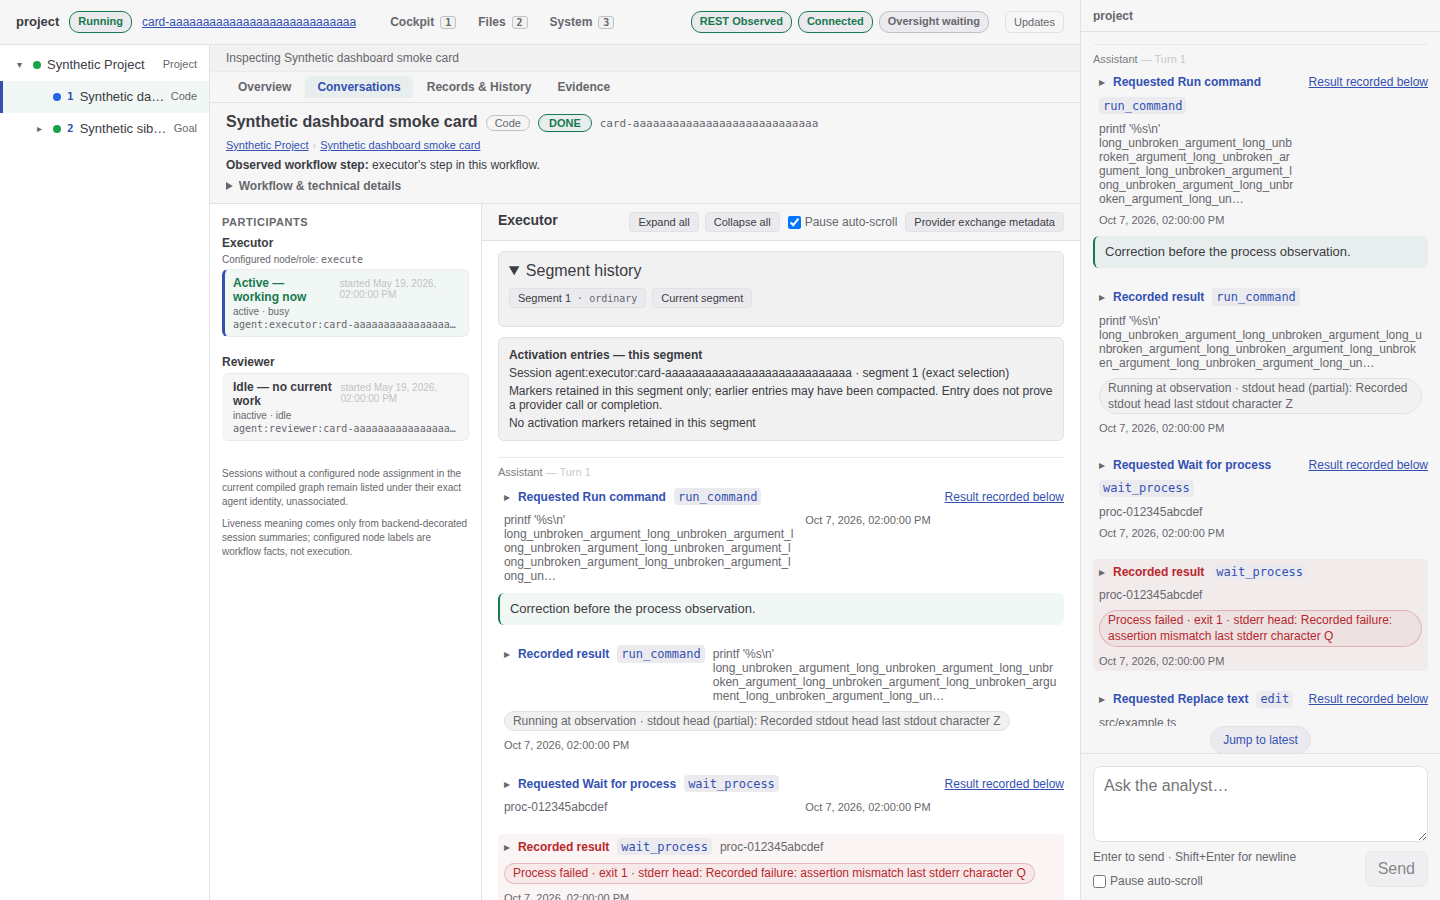
Task: Toggle Pause auto-scroll checkbox in Executor toolbar
Action: coord(794,222)
